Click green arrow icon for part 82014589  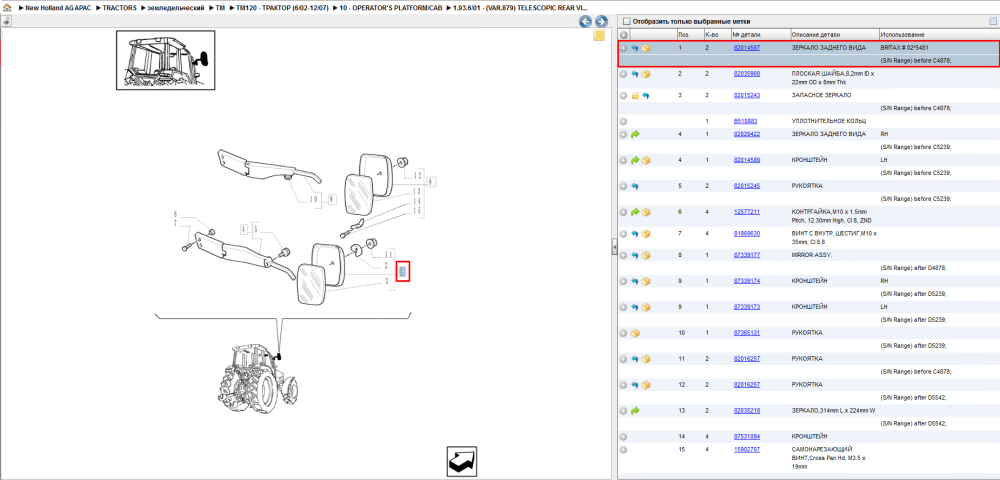(x=635, y=160)
